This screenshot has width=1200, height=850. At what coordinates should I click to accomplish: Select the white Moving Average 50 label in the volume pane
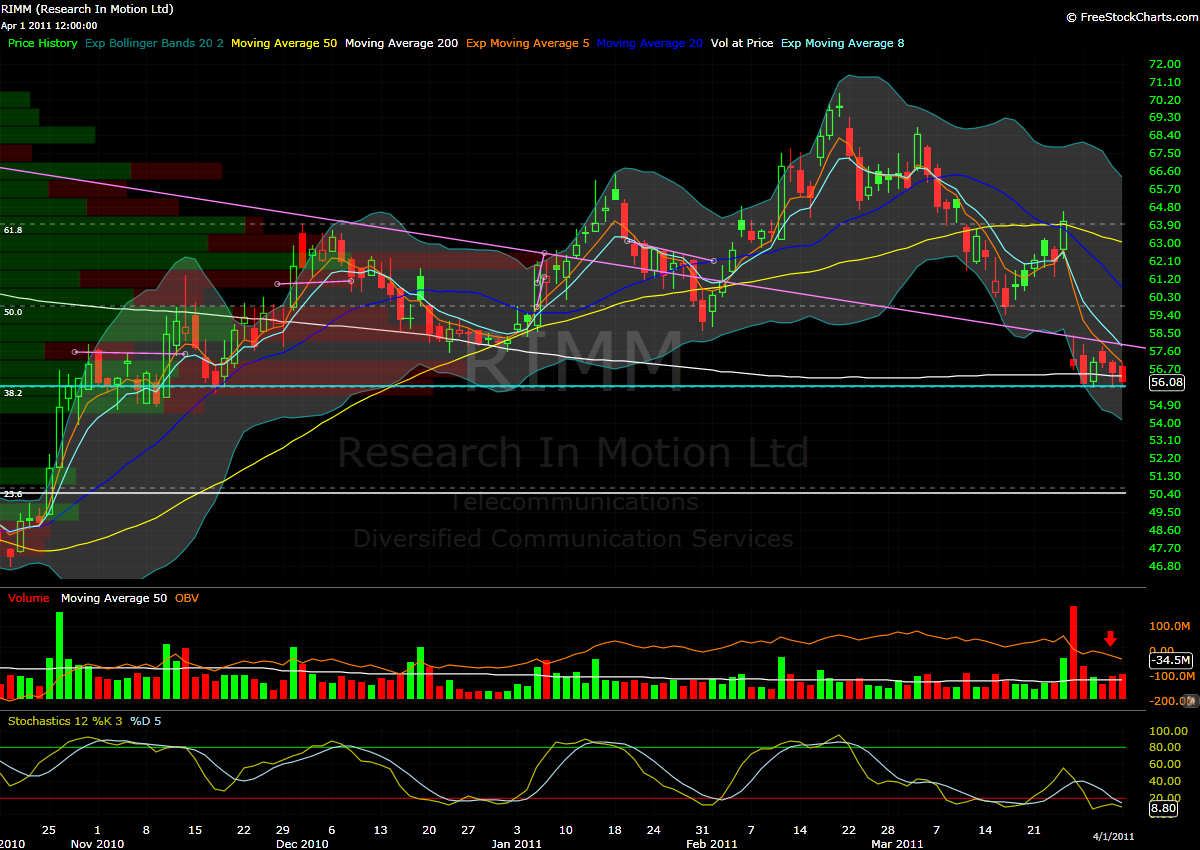114,598
